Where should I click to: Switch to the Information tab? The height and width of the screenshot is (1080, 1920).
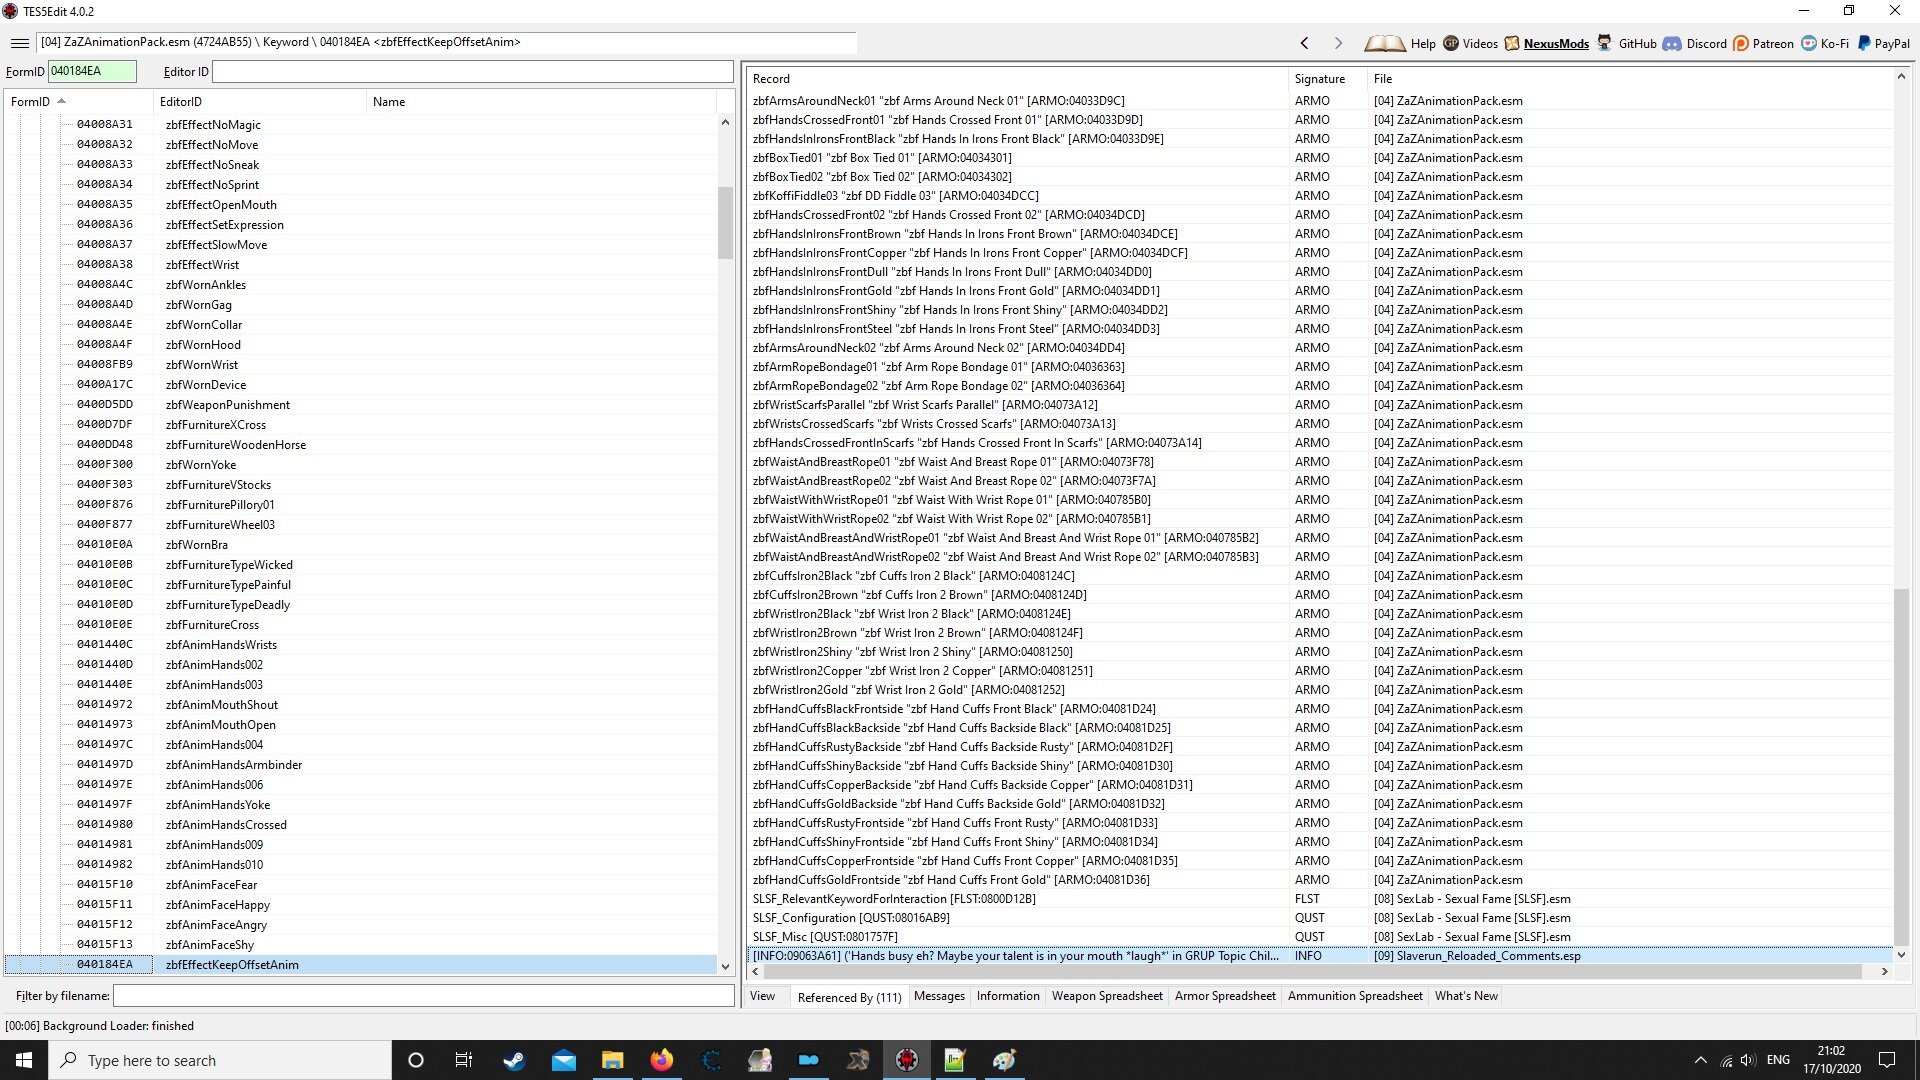coord(1008,996)
